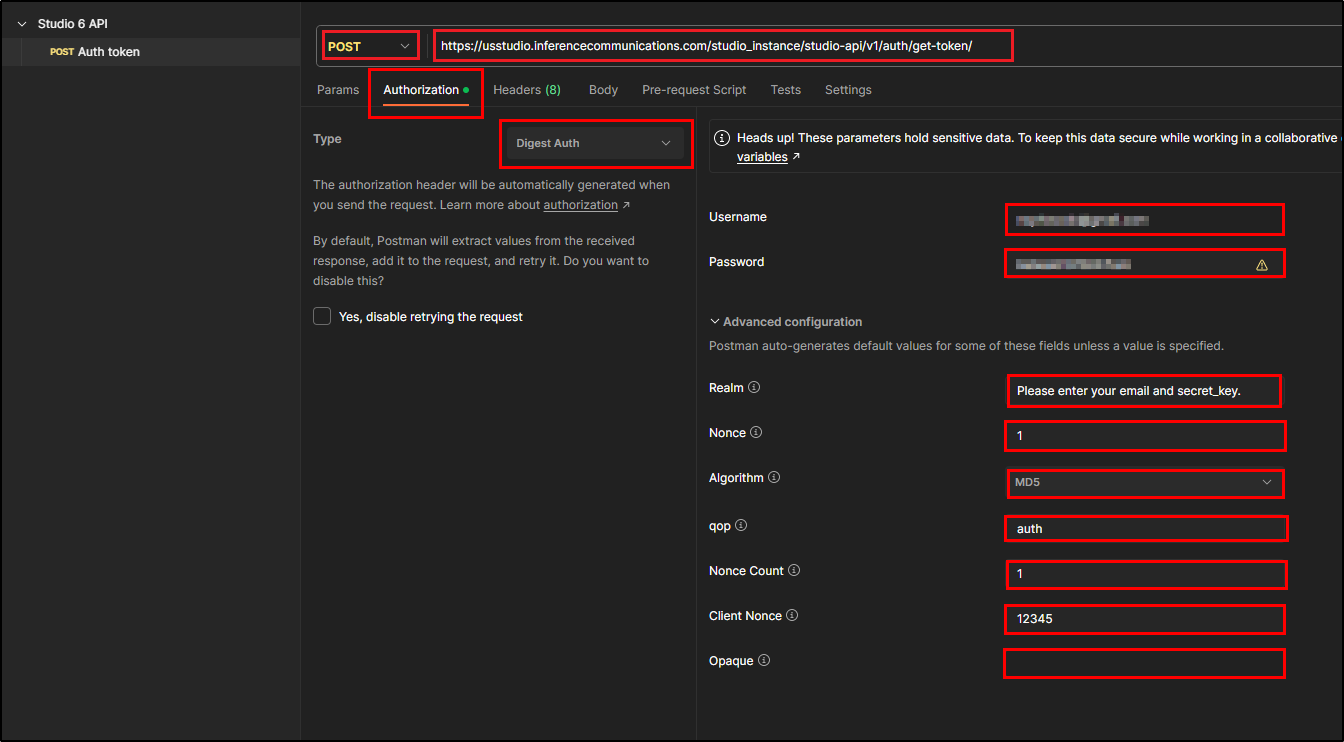1344x742 pixels.
Task: Click the Opaque info icon
Action: (764, 661)
